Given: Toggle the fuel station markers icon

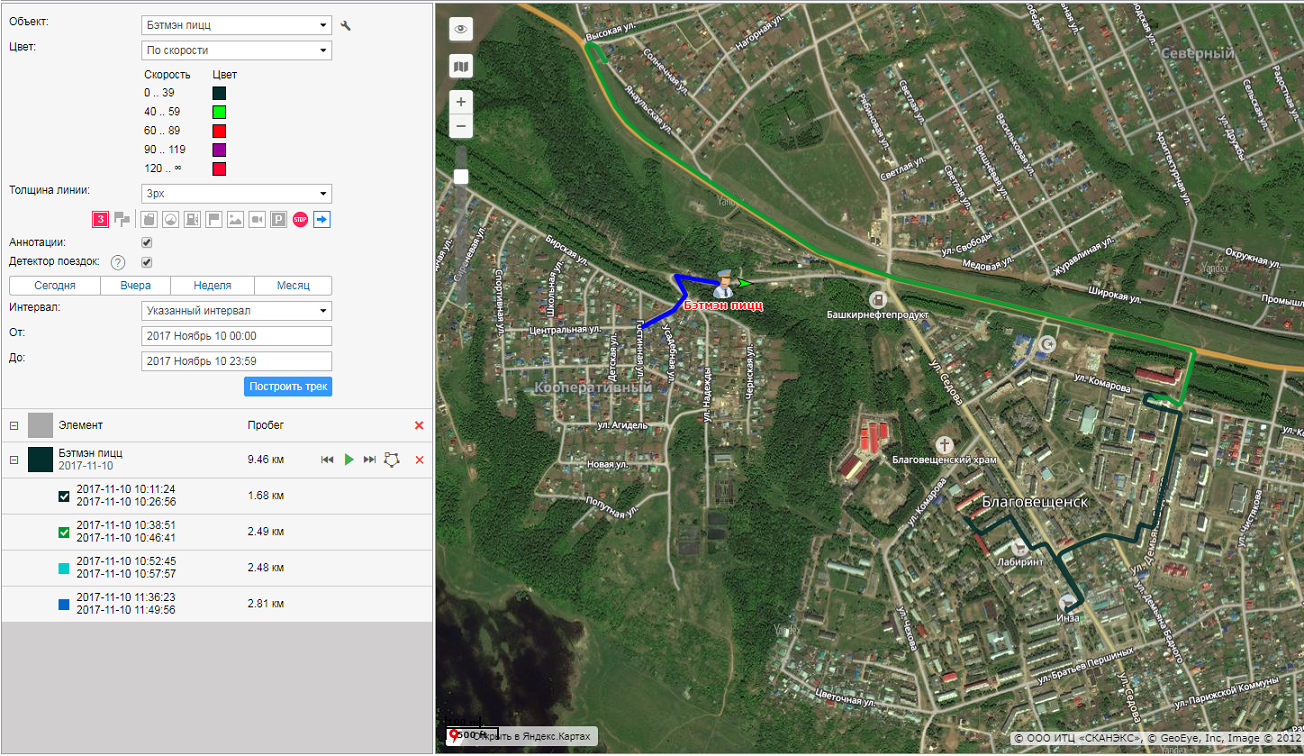Looking at the screenshot, I should [192, 219].
